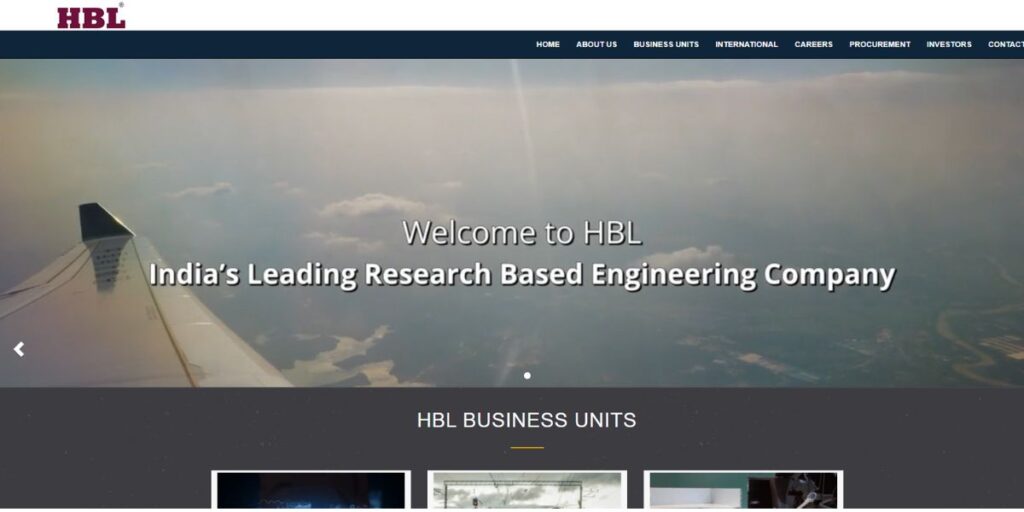Go to the previous slide arrow
The height and width of the screenshot is (512, 1024).
pyautogui.click(x=19, y=349)
